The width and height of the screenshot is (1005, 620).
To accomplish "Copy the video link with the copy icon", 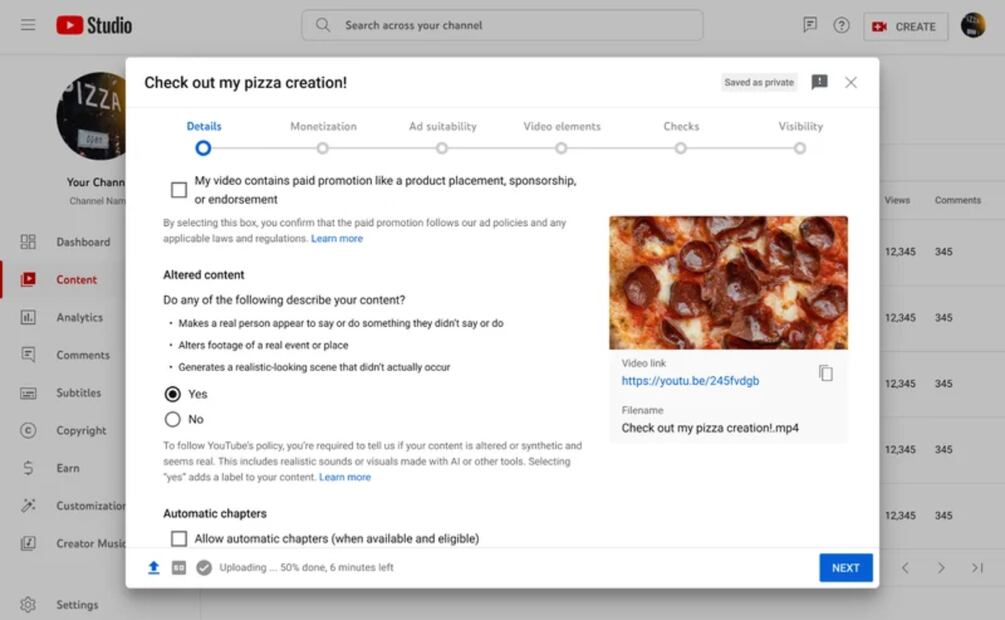I will tap(825, 373).
